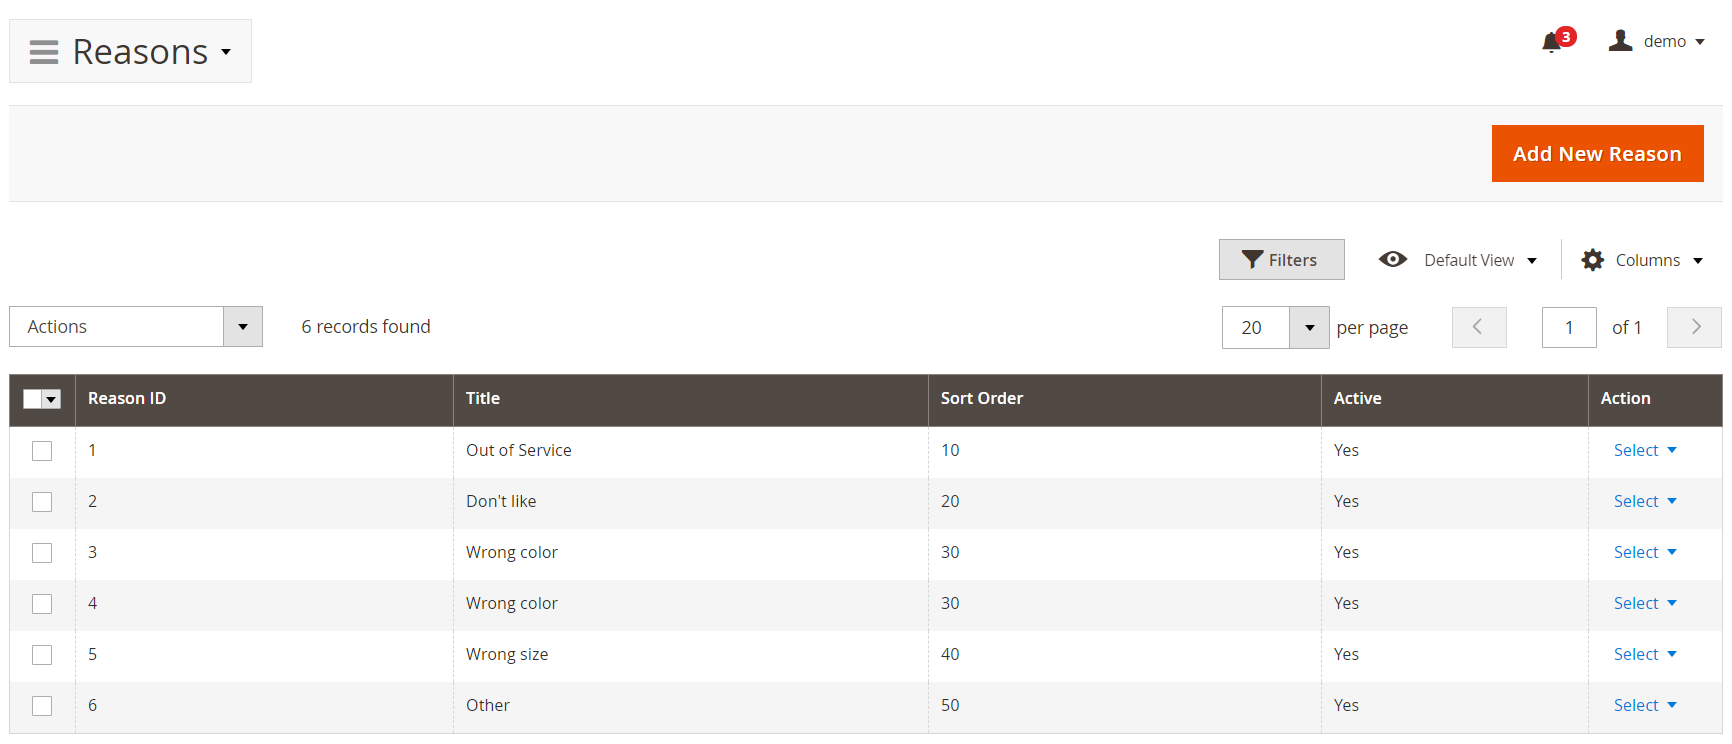Screen dimensions: 1732x744
Task: Go to the previous page arrow
Action: click(1478, 327)
